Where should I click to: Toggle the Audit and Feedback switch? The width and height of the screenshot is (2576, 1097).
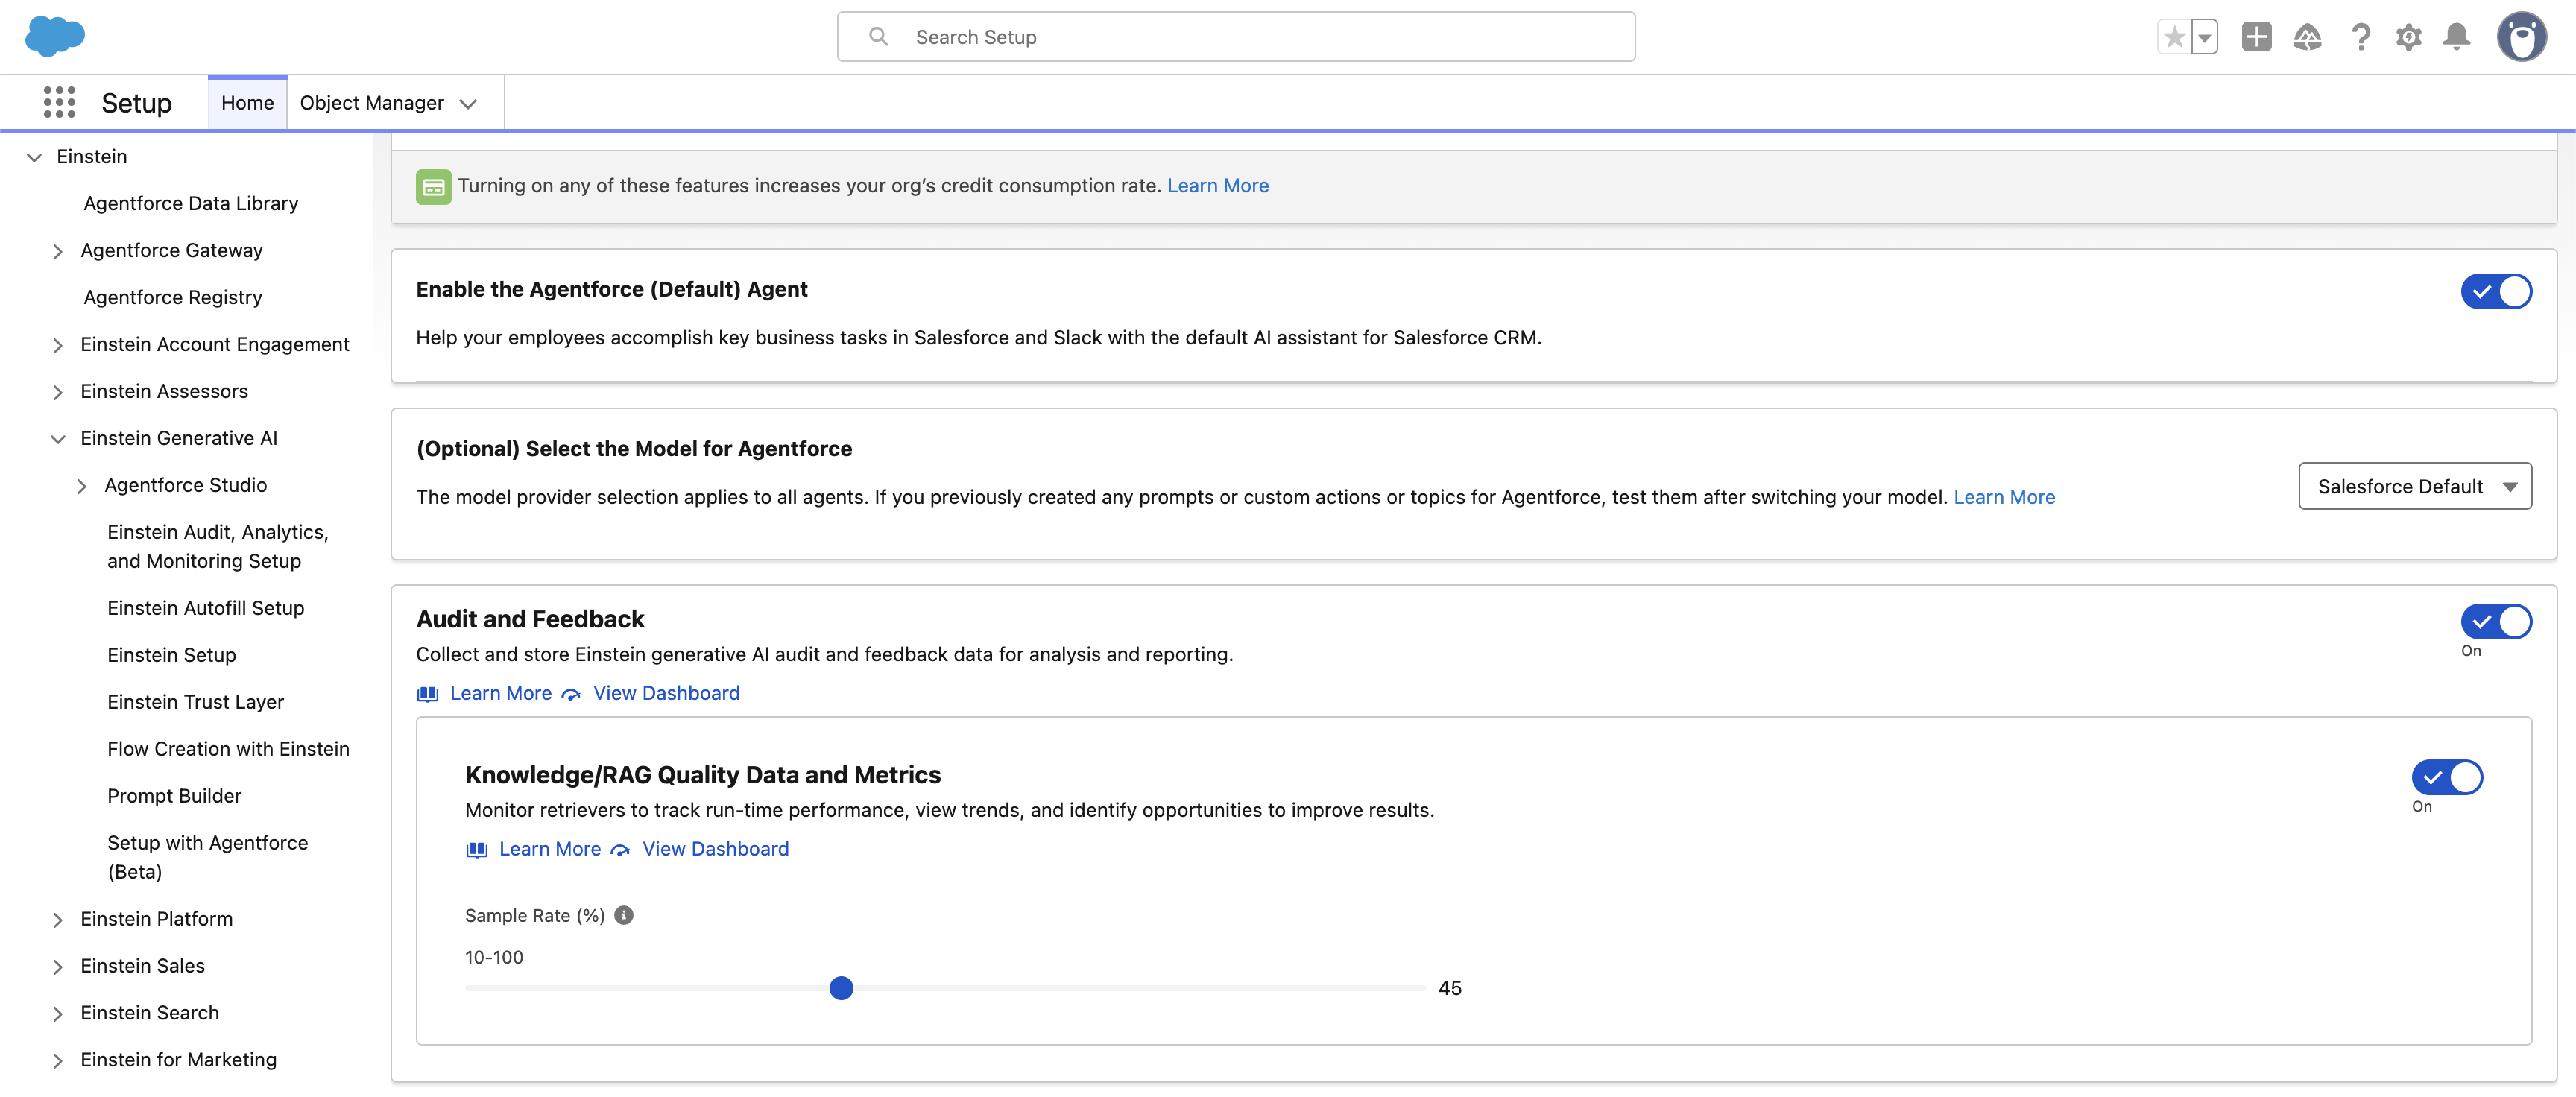click(x=2496, y=622)
